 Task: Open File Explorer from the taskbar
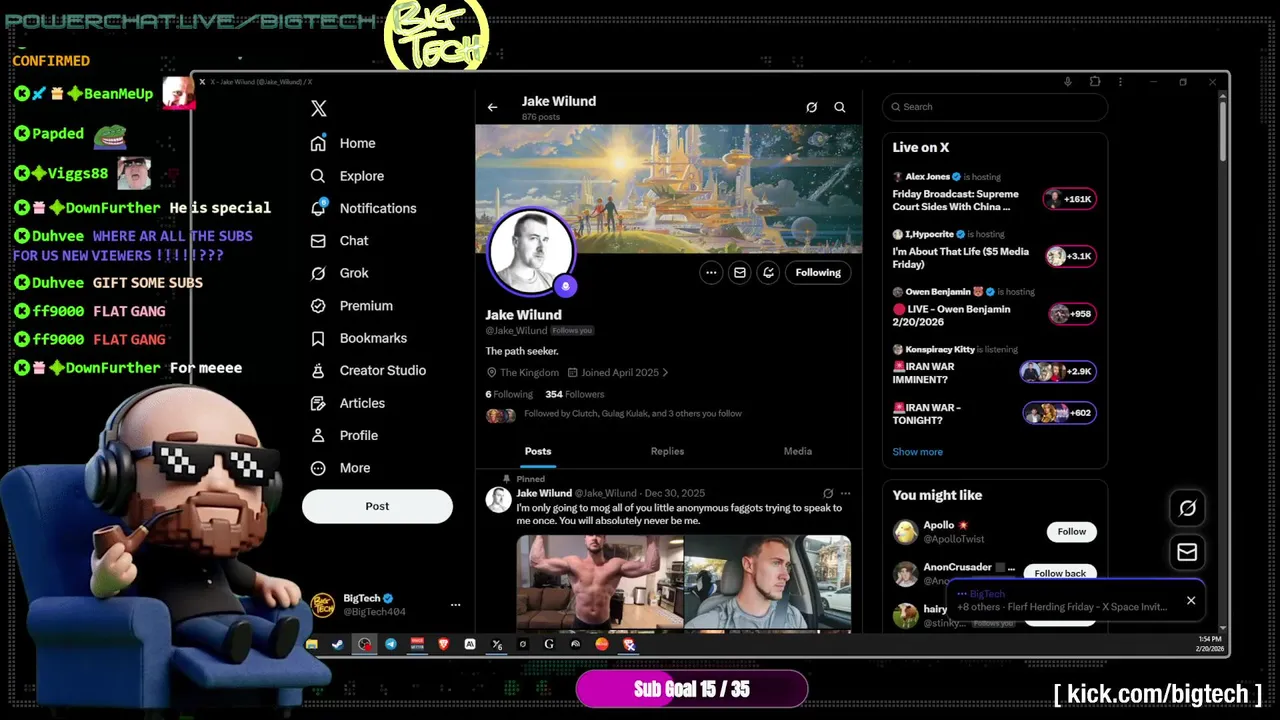(x=312, y=645)
